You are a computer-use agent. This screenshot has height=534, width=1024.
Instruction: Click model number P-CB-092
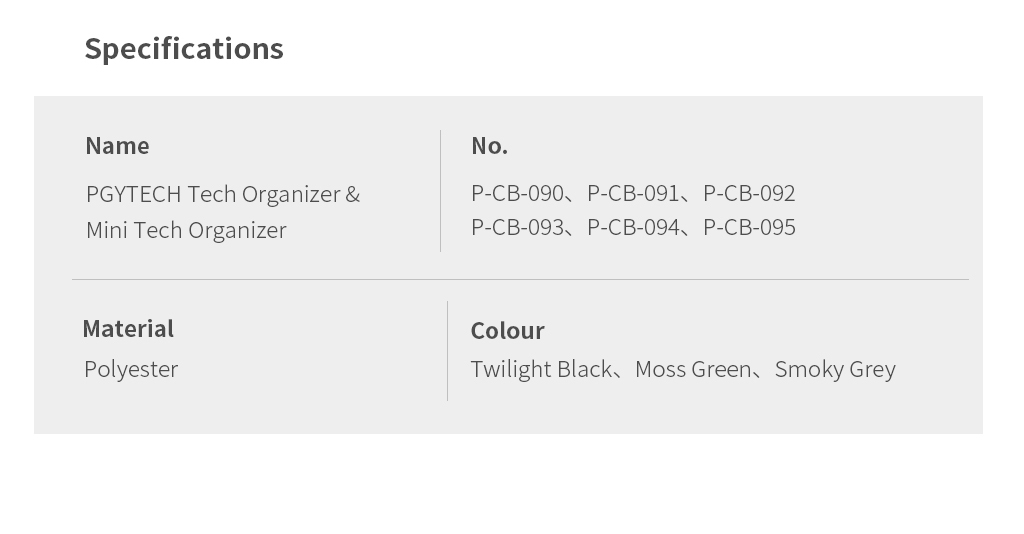click(749, 193)
